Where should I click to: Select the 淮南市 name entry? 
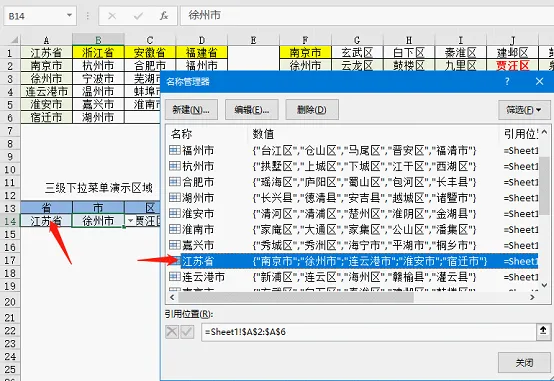pos(353,229)
